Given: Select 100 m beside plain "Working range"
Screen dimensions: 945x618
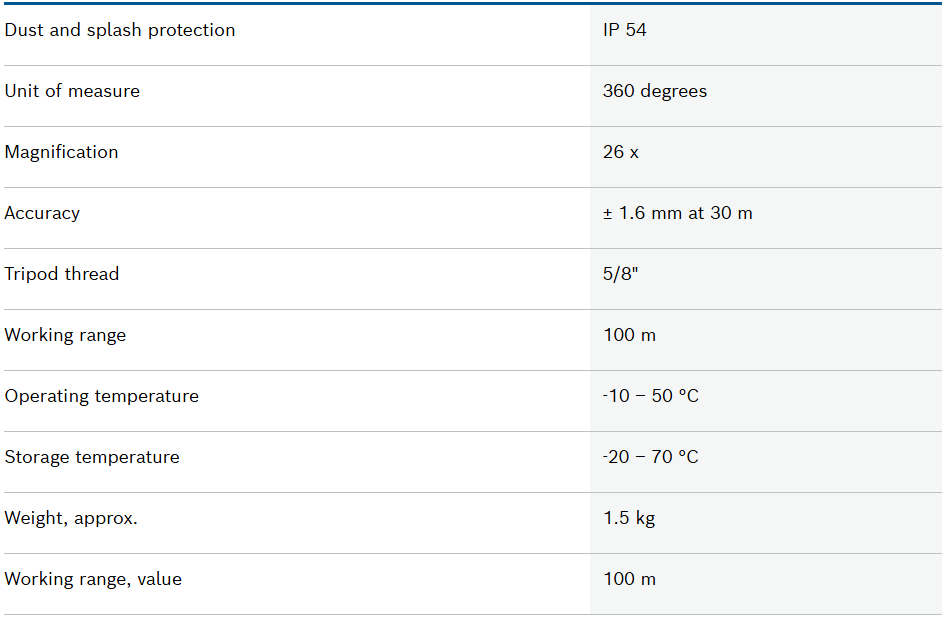Looking at the screenshot, I should point(630,335).
